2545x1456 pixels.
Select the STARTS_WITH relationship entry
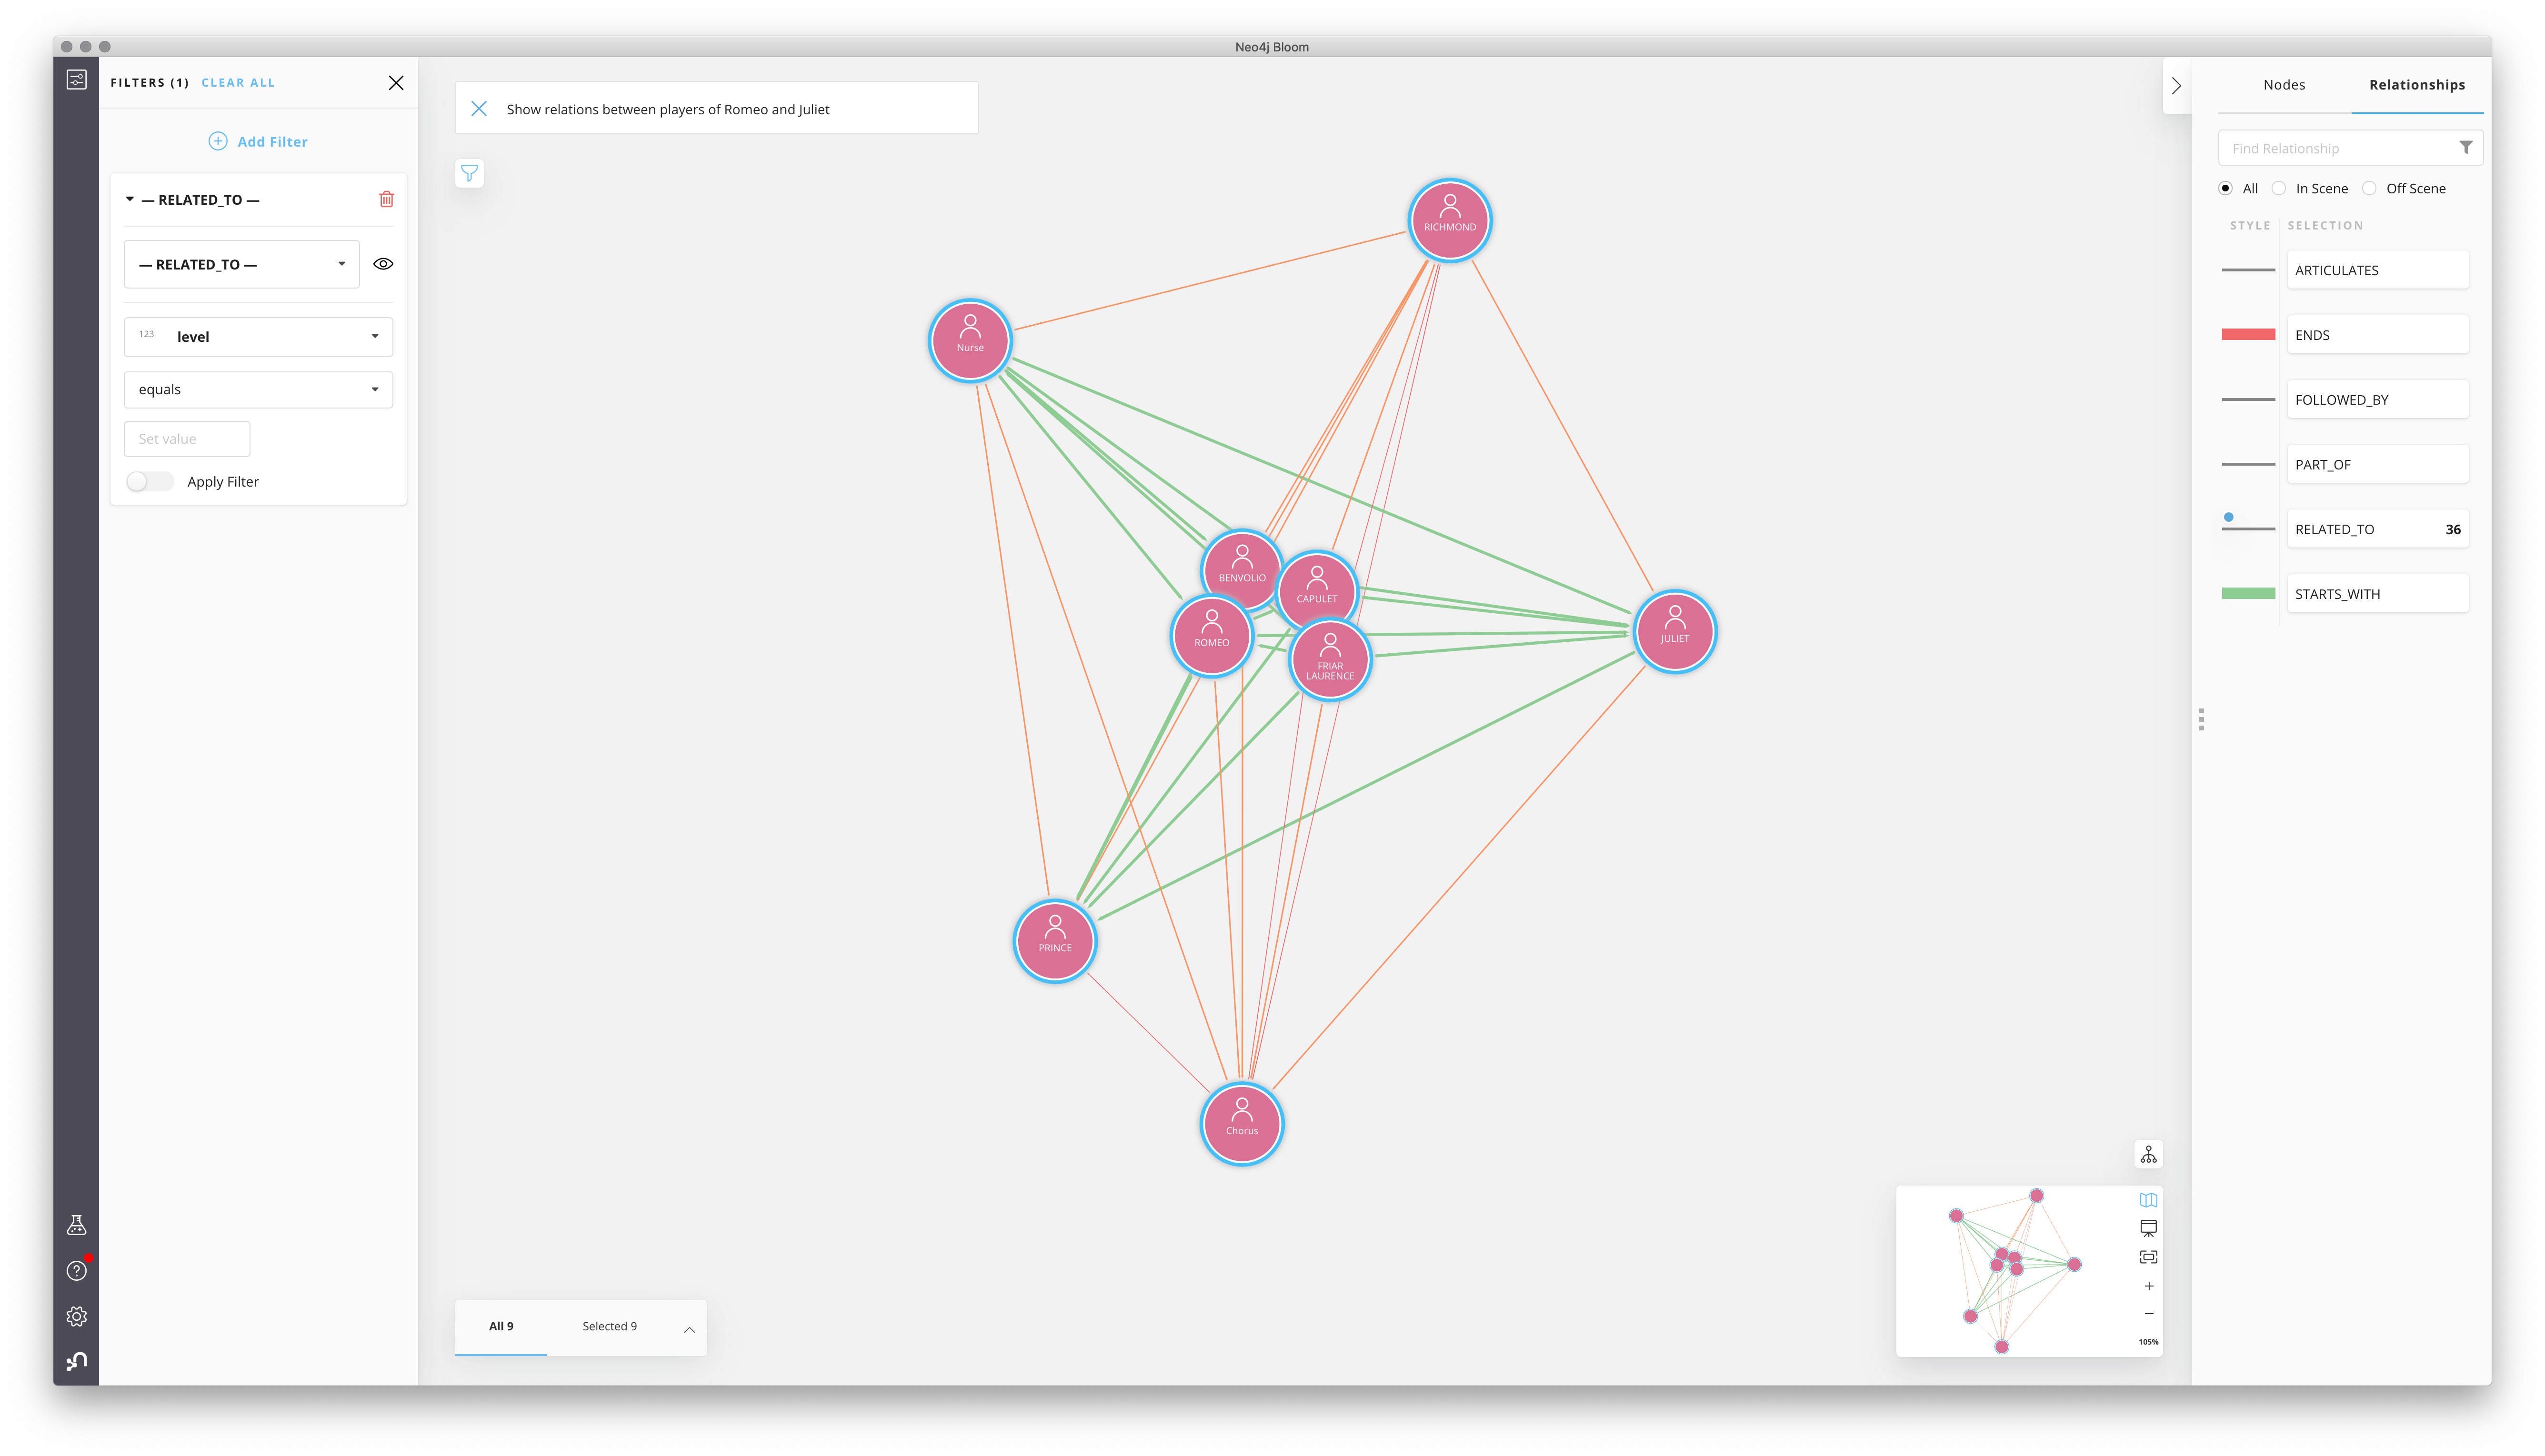click(x=2377, y=594)
